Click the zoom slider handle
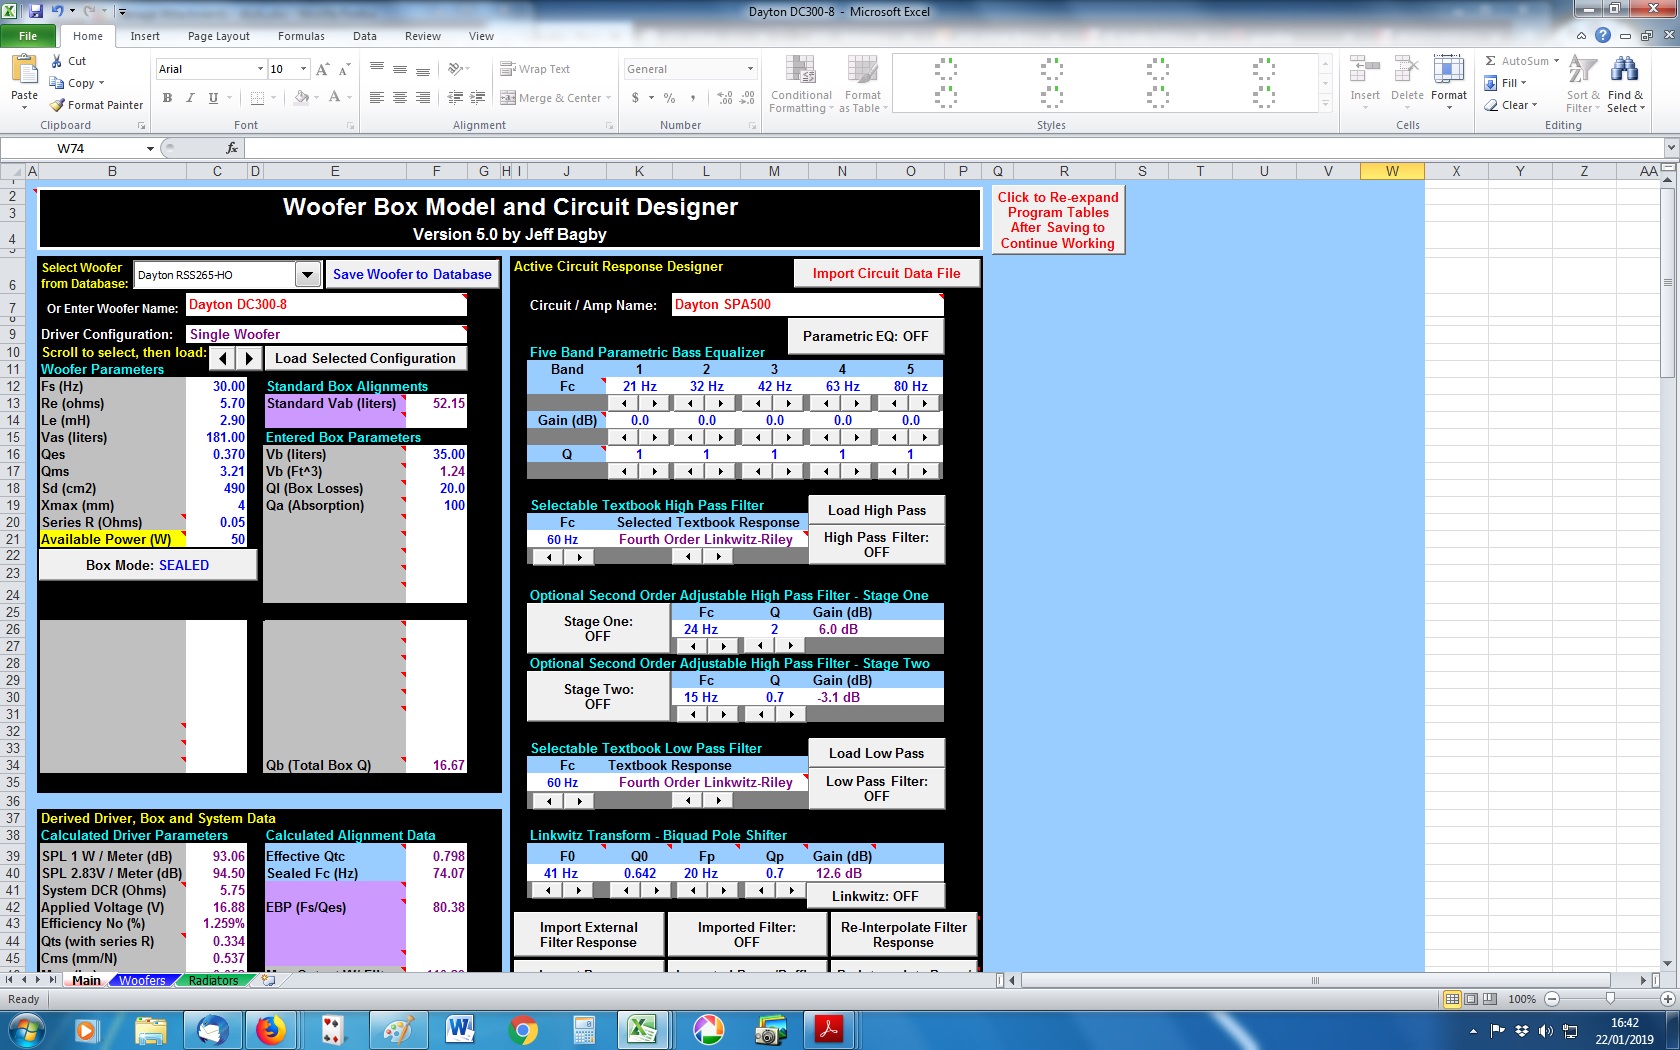 tap(1609, 999)
